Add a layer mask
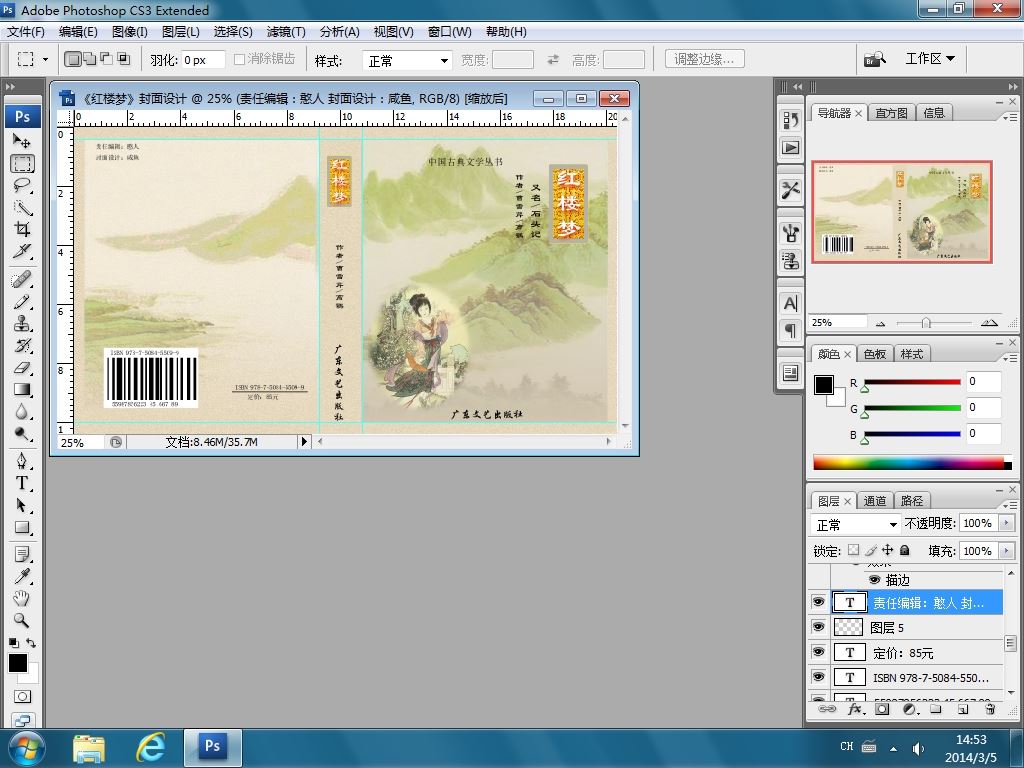 [x=882, y=709]
